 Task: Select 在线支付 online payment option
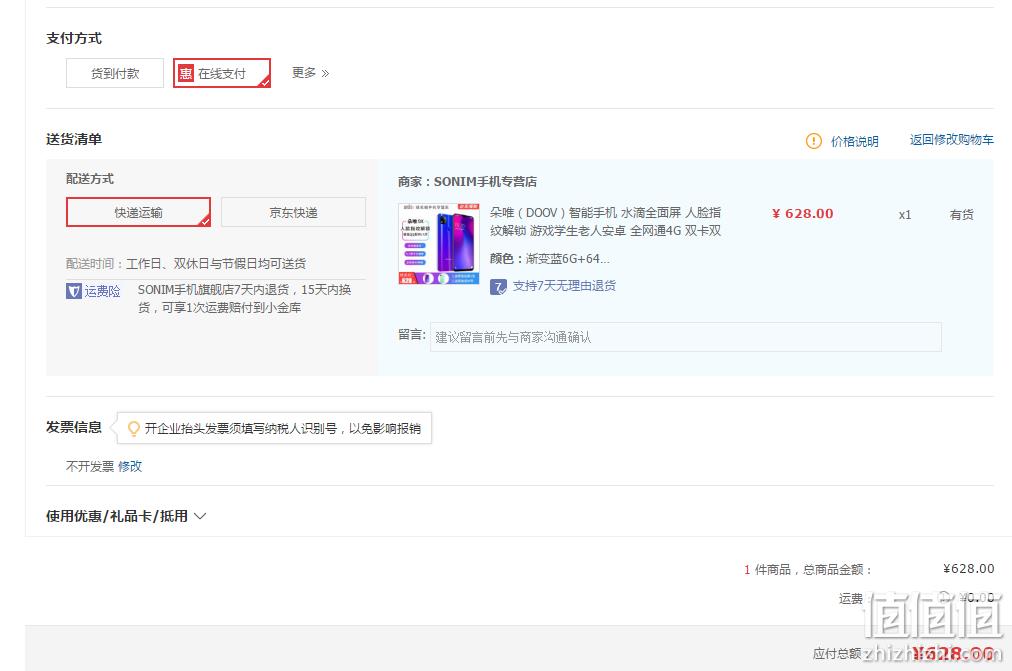[222, 74]
